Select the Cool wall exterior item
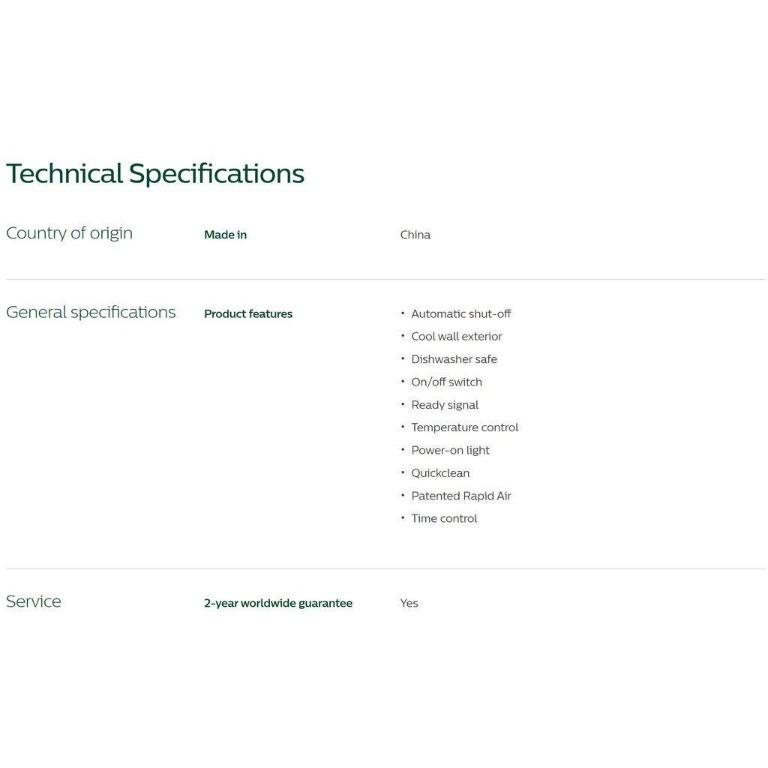 click(456, 337)
